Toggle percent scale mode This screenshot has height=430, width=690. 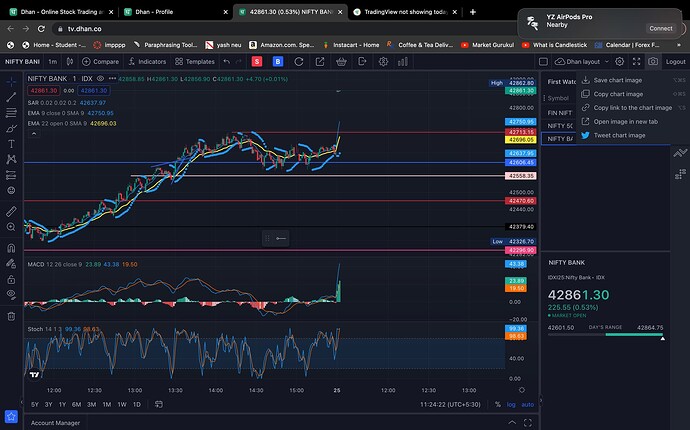[x=498, y=404]
